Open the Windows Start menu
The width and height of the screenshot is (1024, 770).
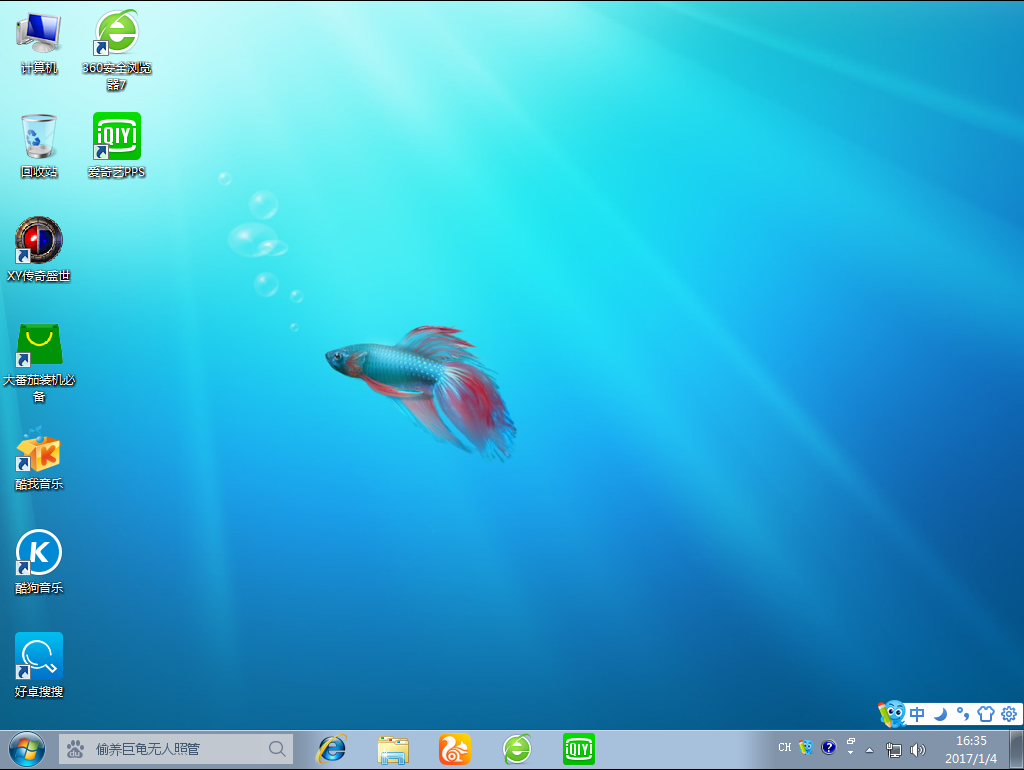(27, 749)
